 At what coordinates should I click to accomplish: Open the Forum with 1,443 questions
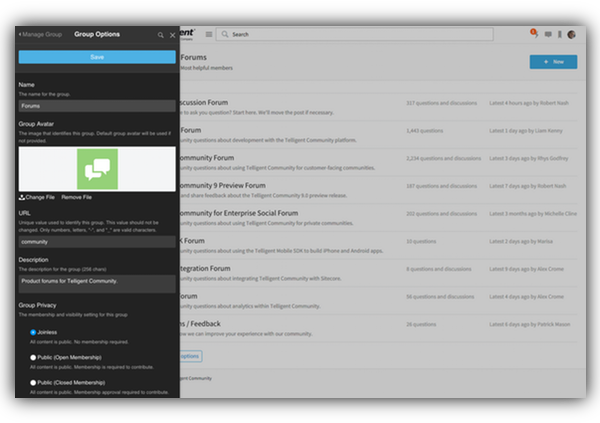pos(191,130)
